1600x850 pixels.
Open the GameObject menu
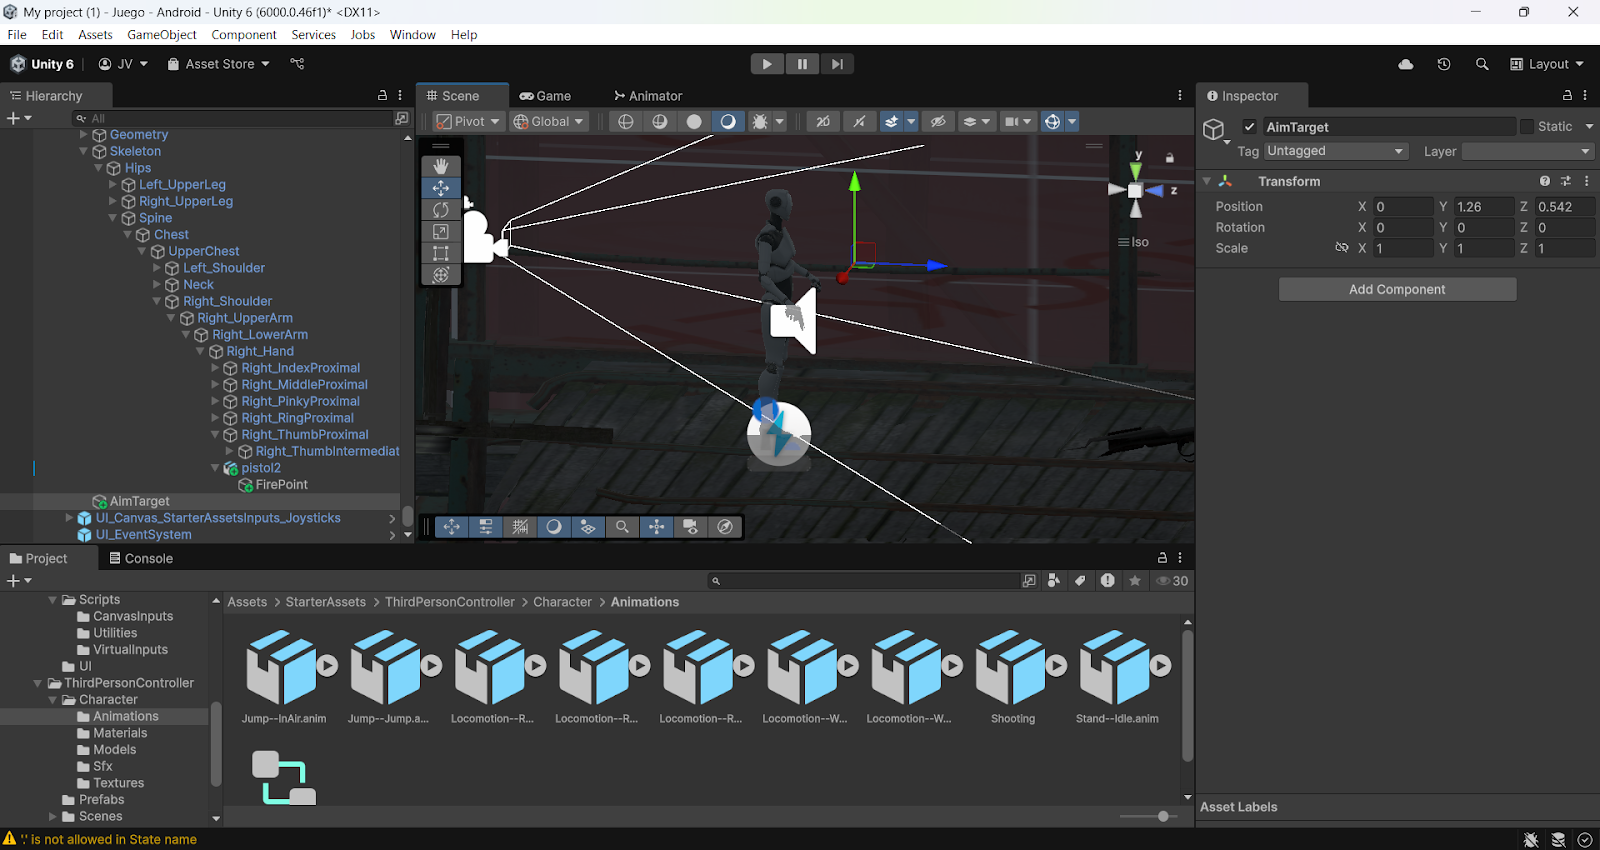click(x=162, y=34)
